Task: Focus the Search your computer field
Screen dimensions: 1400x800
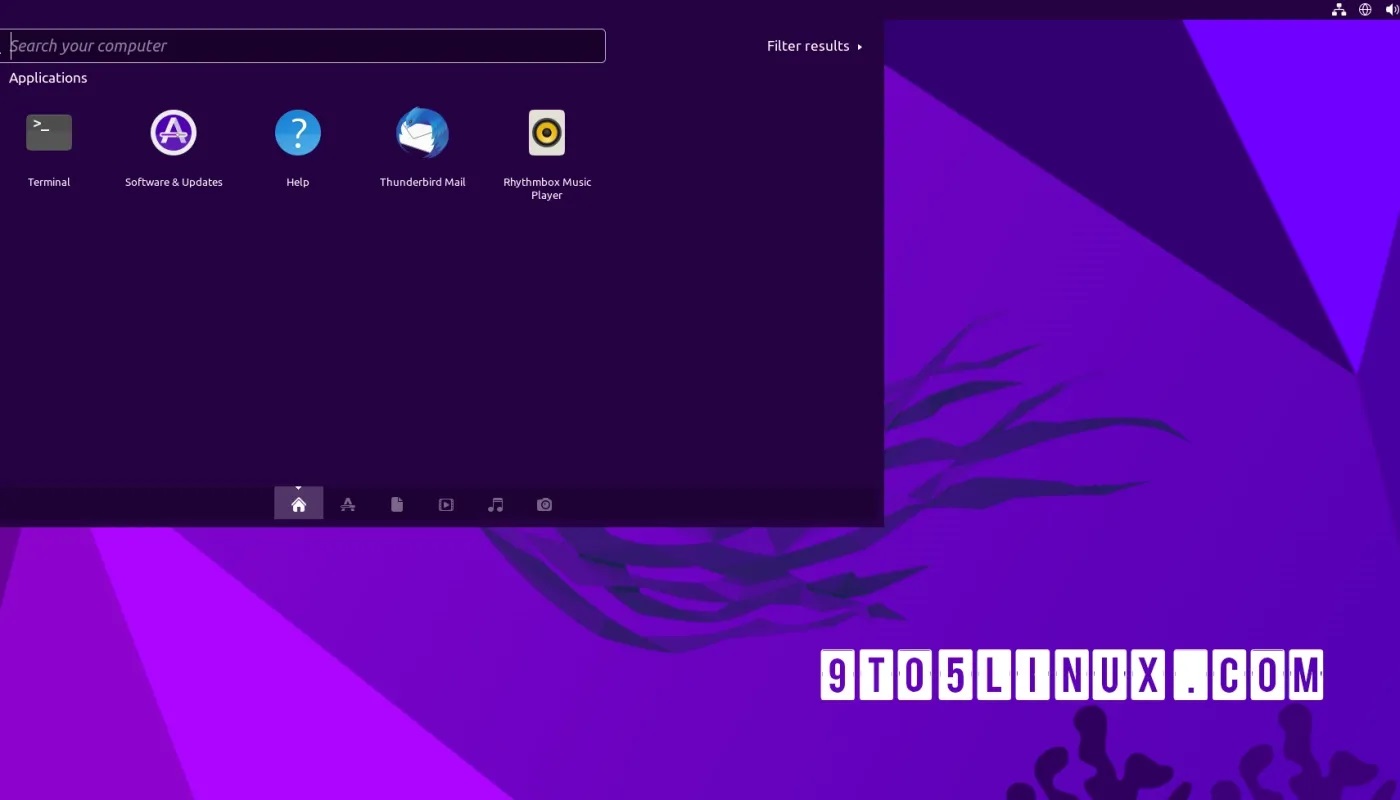Action: coord(303,46)
